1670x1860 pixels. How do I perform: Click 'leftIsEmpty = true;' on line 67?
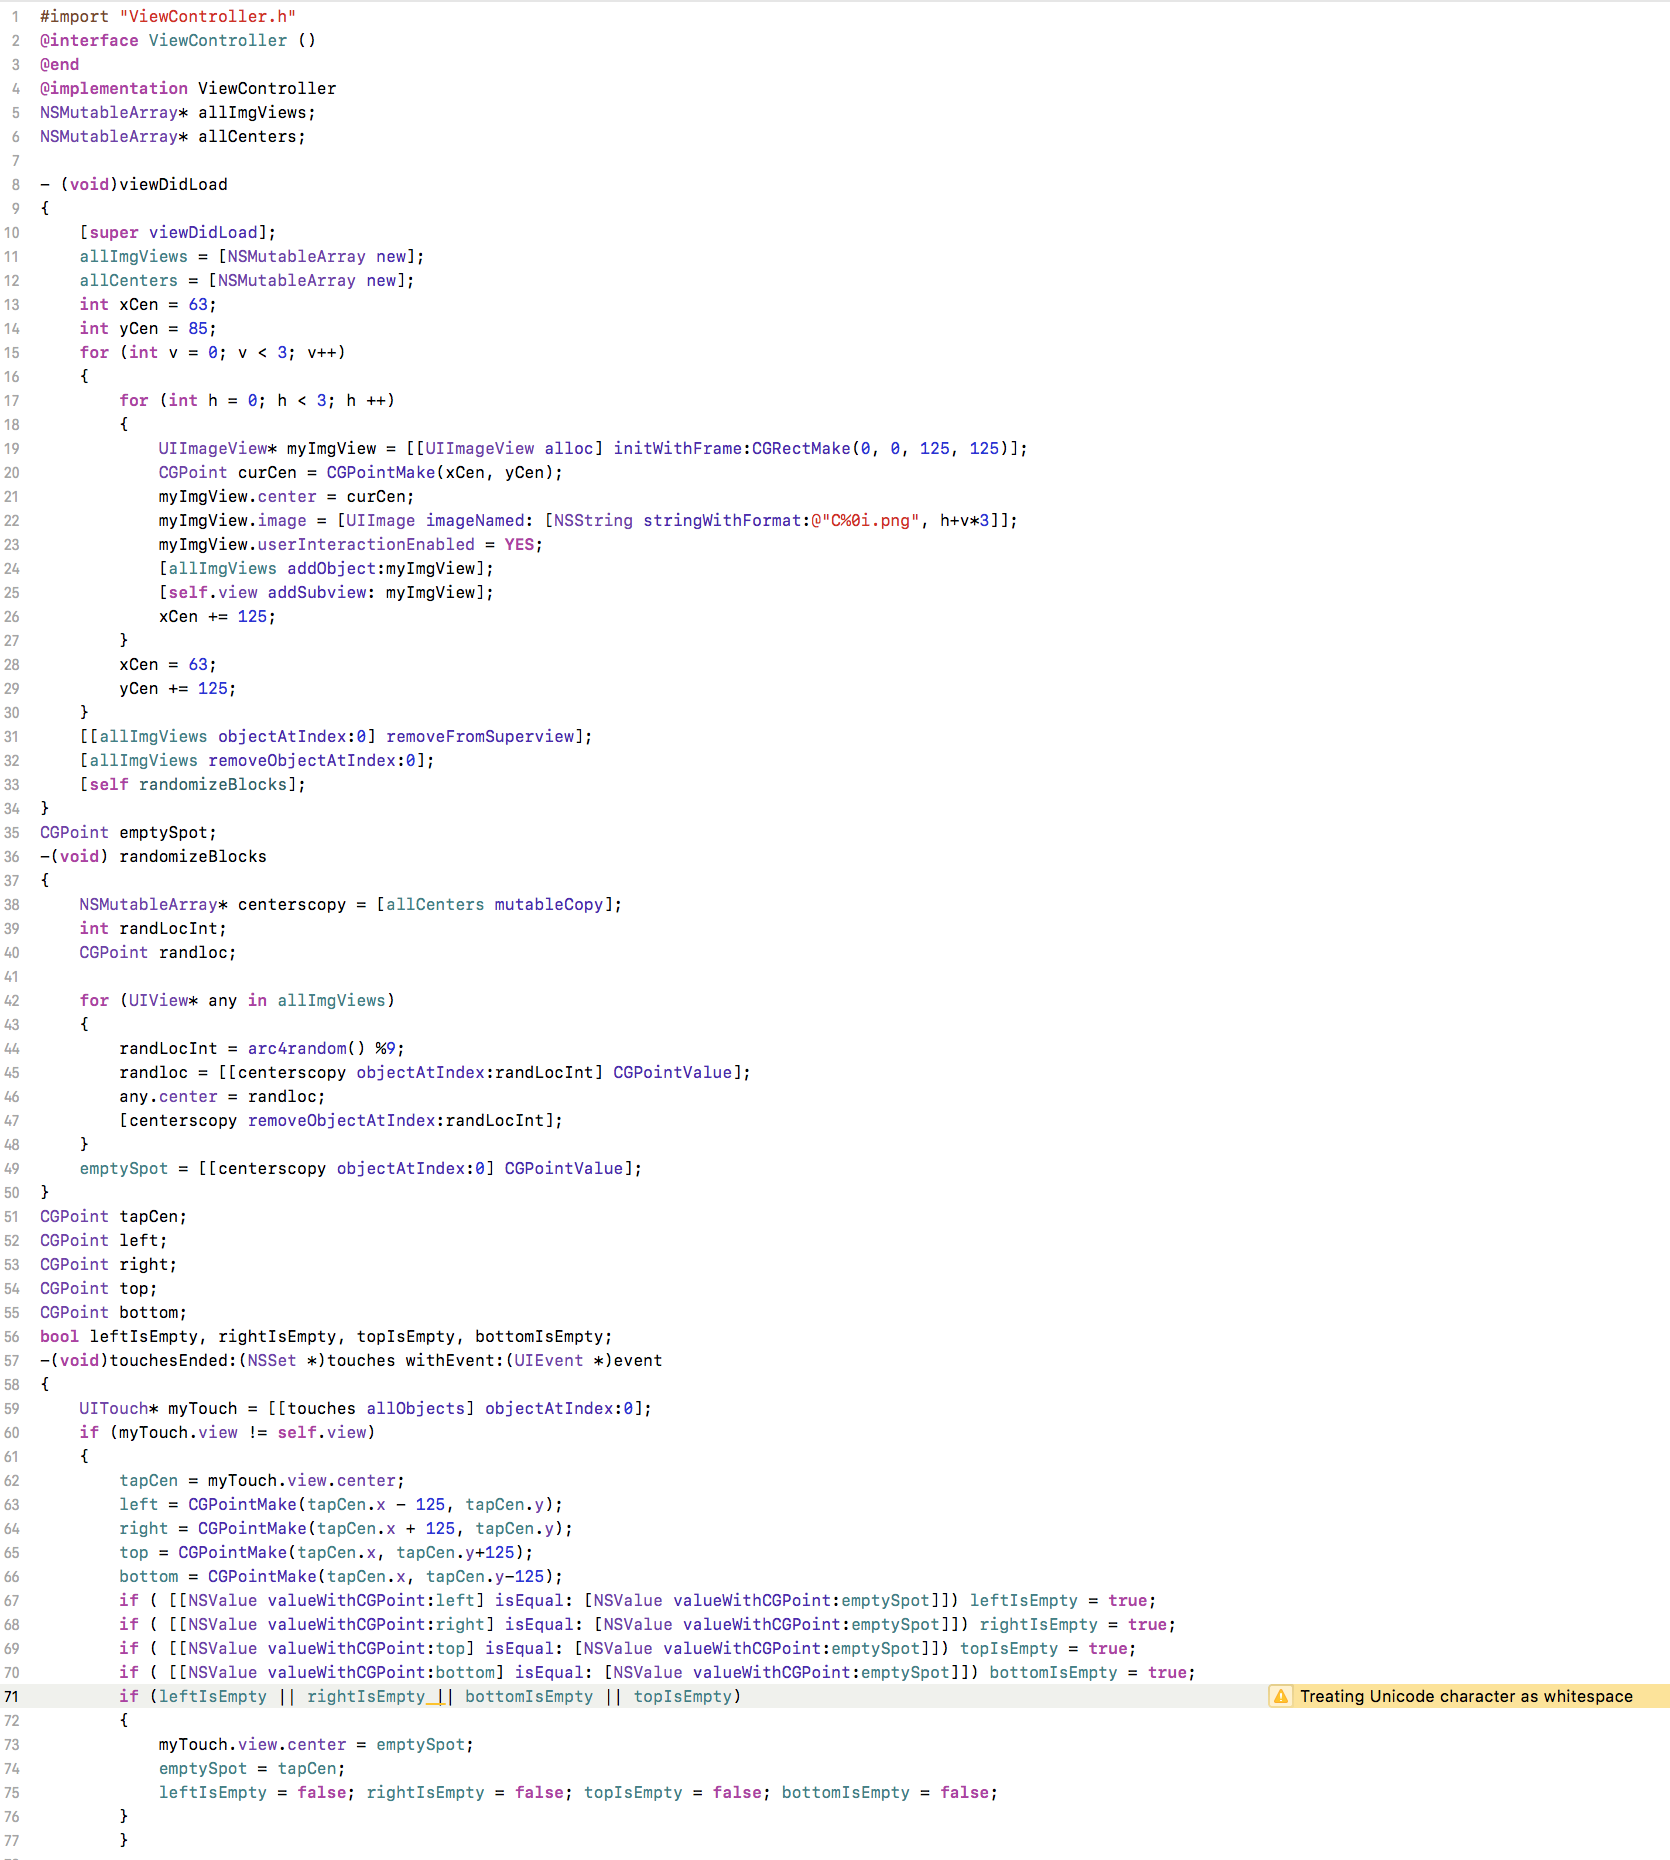click(1063, 1600)
